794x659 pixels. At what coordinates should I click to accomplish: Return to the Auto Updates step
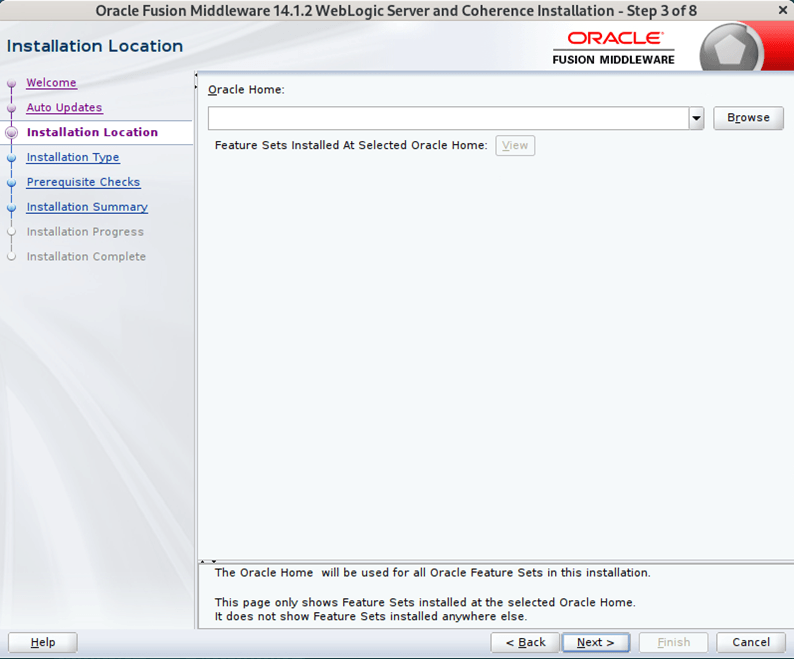pos(64,107)
